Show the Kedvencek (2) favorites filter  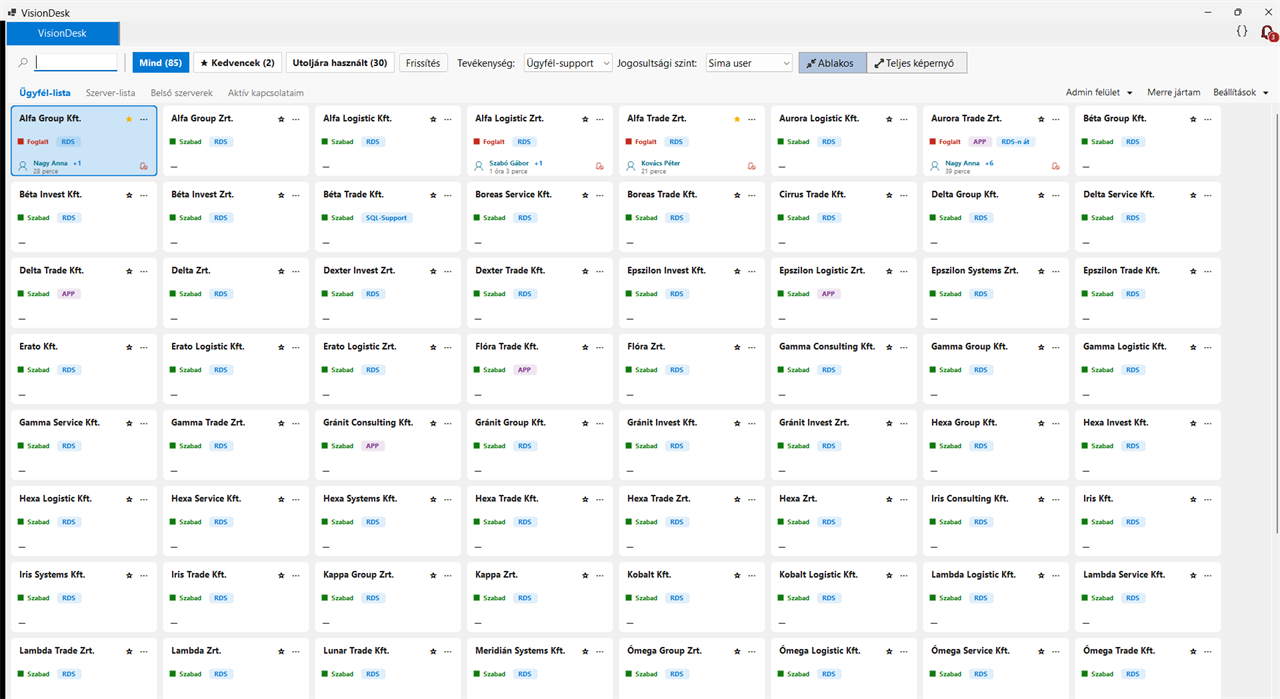point(238,63)
